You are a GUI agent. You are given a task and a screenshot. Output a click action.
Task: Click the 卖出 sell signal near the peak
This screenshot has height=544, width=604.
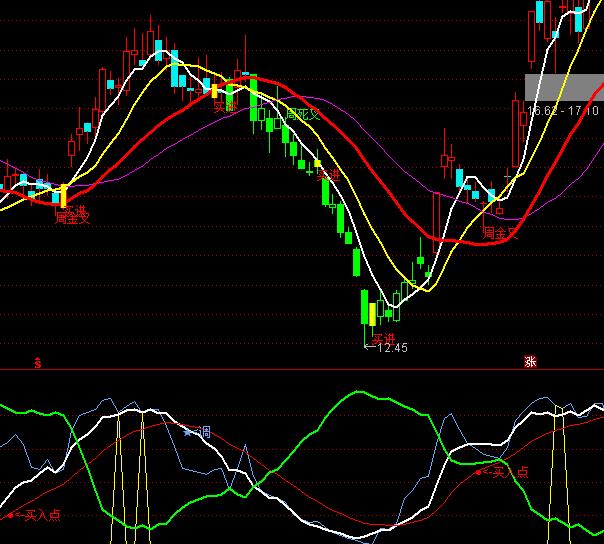(225, 106)
